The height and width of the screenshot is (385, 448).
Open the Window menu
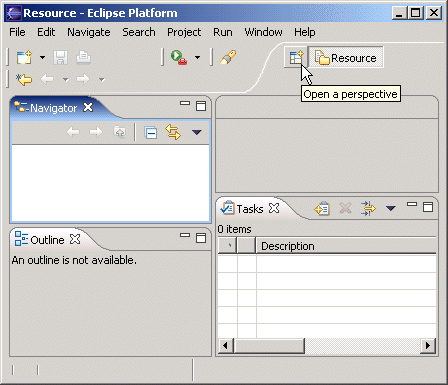263,32
